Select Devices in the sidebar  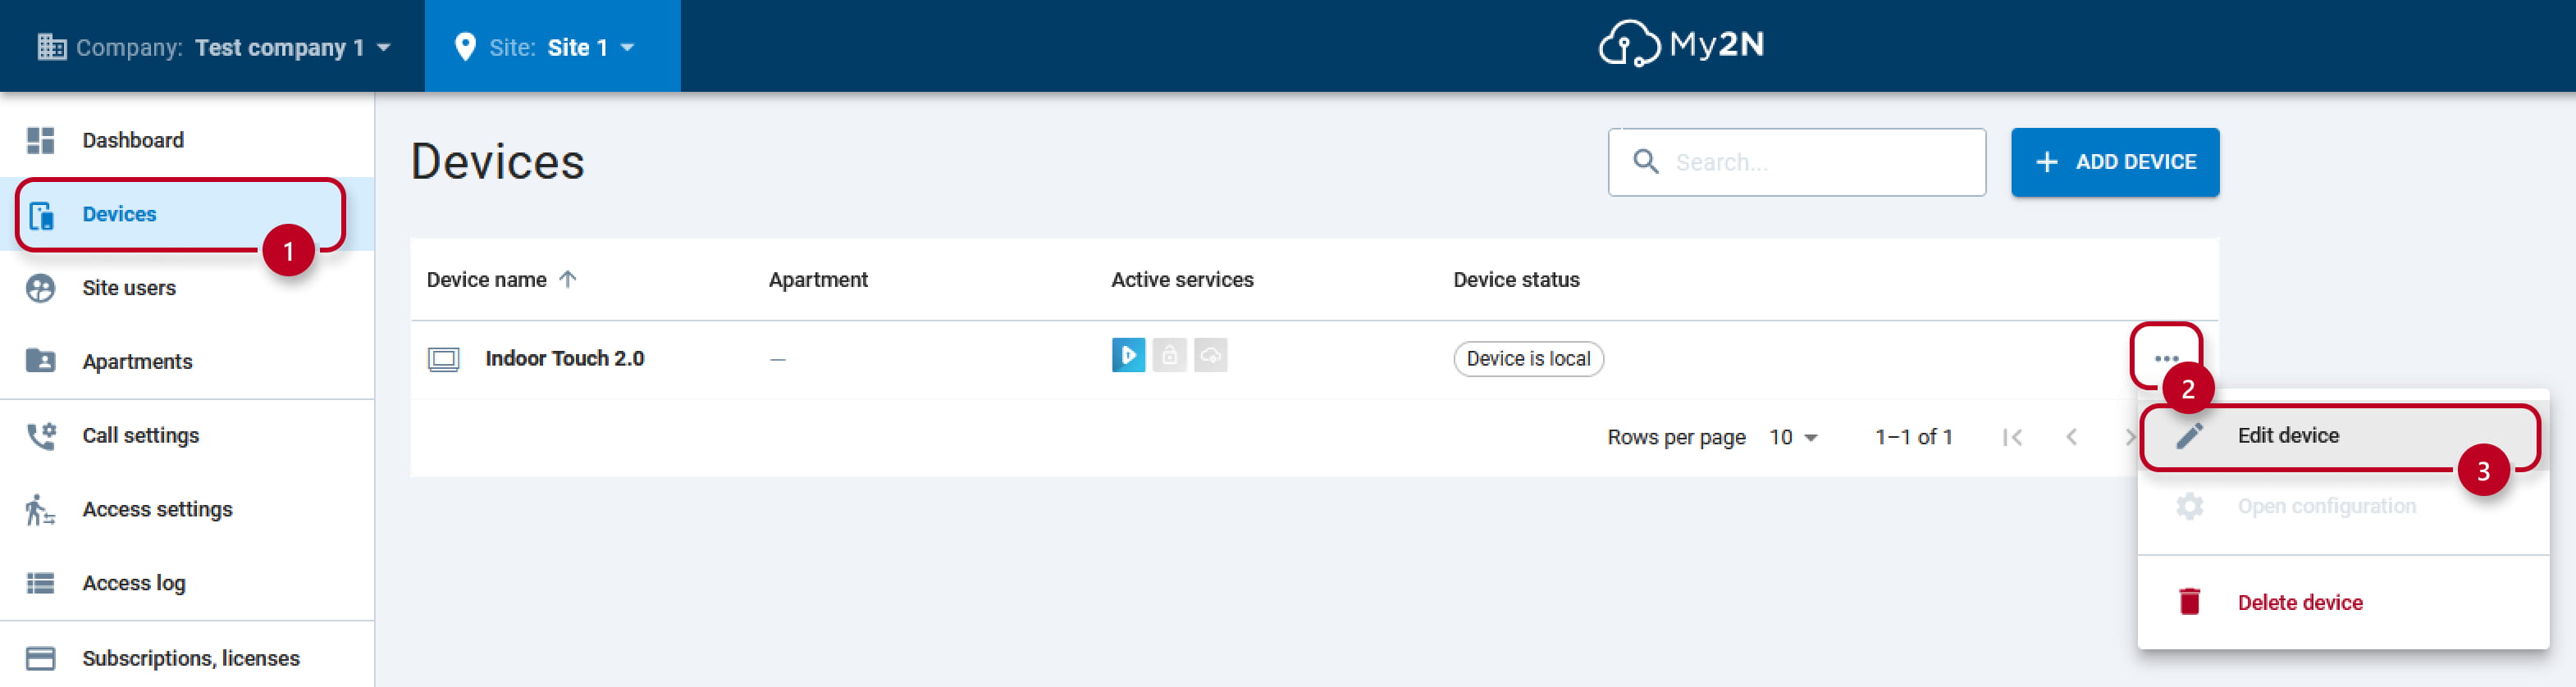[187, 214]
